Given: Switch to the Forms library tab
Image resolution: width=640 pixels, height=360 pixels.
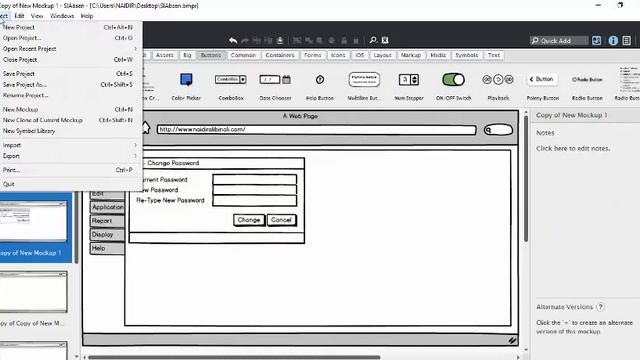Looking at the screenshot, I should 312,55.
